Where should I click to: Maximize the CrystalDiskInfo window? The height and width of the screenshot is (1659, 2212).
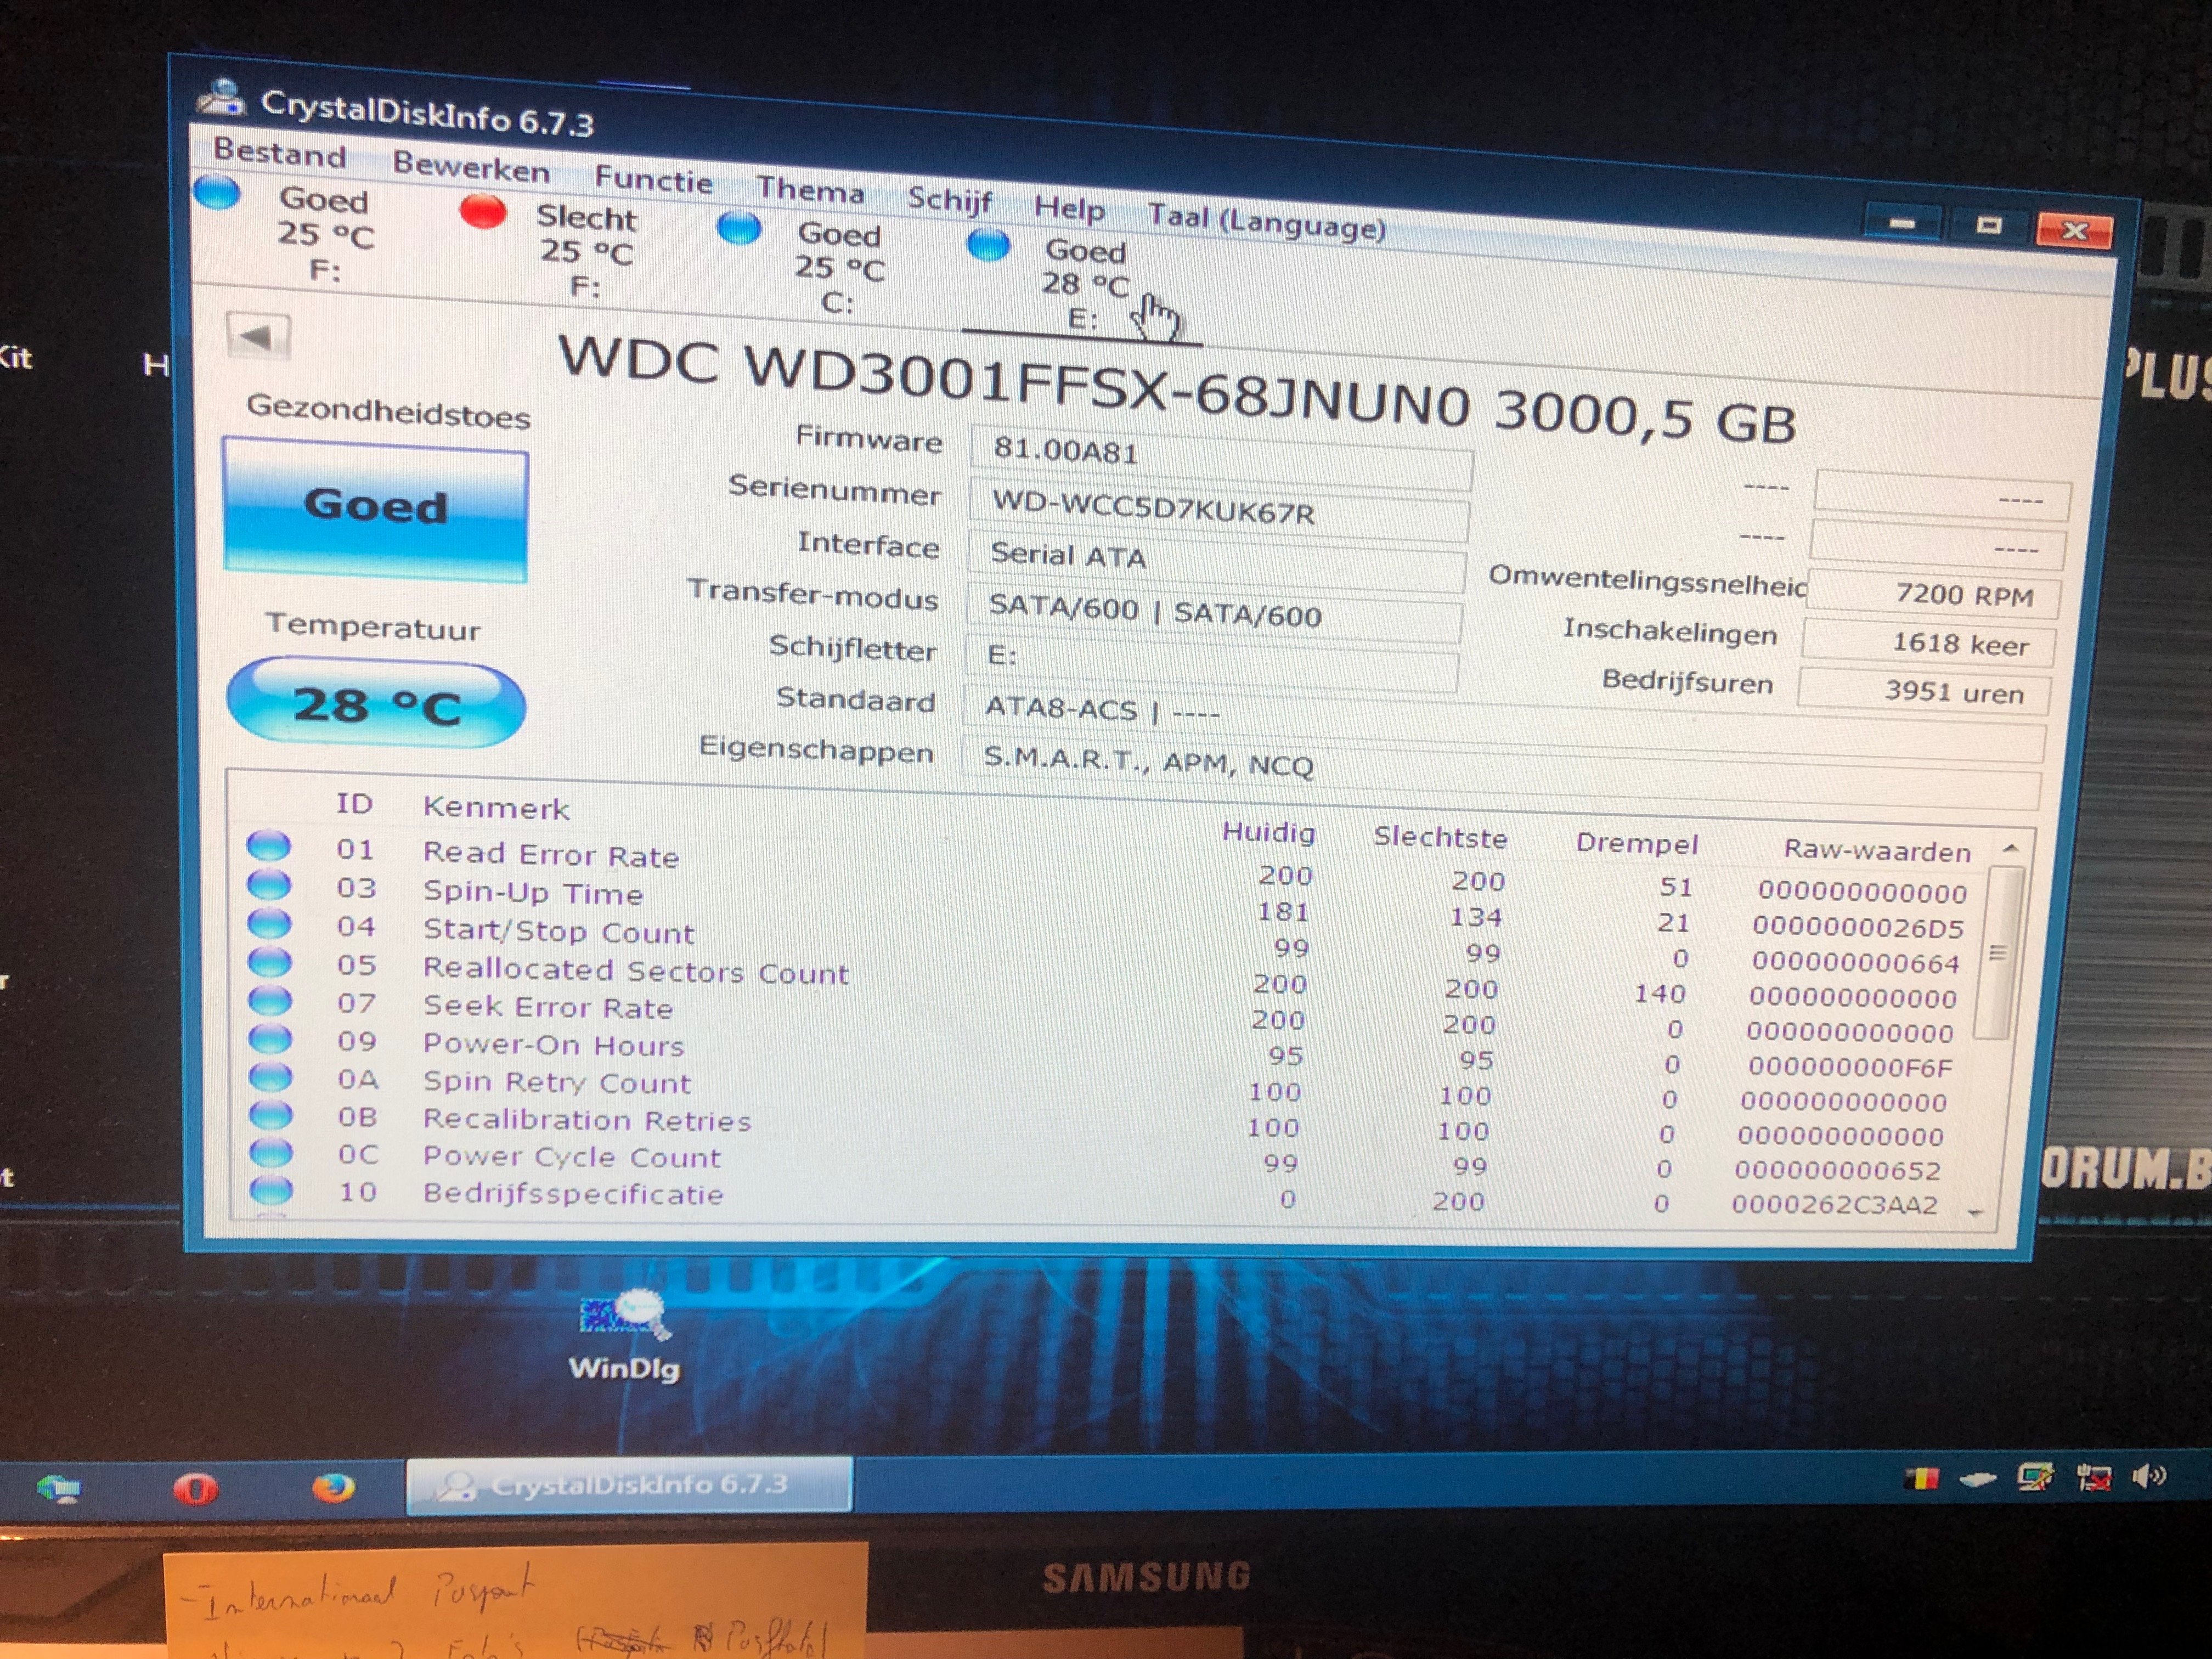point(1988,225)
